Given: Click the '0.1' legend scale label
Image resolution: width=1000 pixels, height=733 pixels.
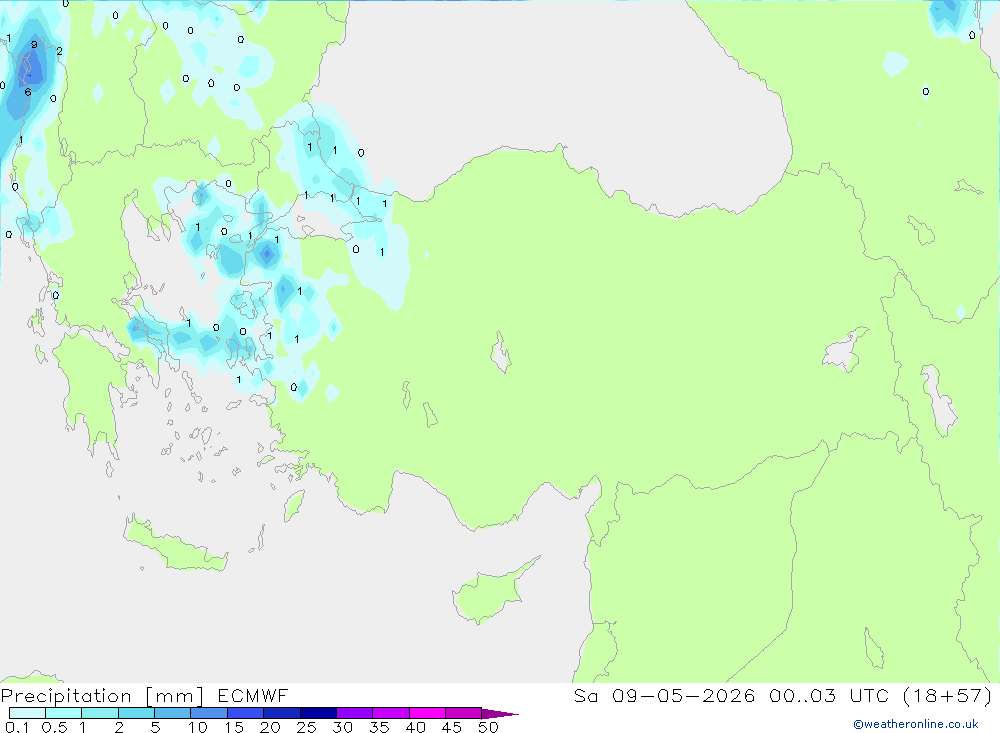Looking at the screenshot, I should pos(17,727).
